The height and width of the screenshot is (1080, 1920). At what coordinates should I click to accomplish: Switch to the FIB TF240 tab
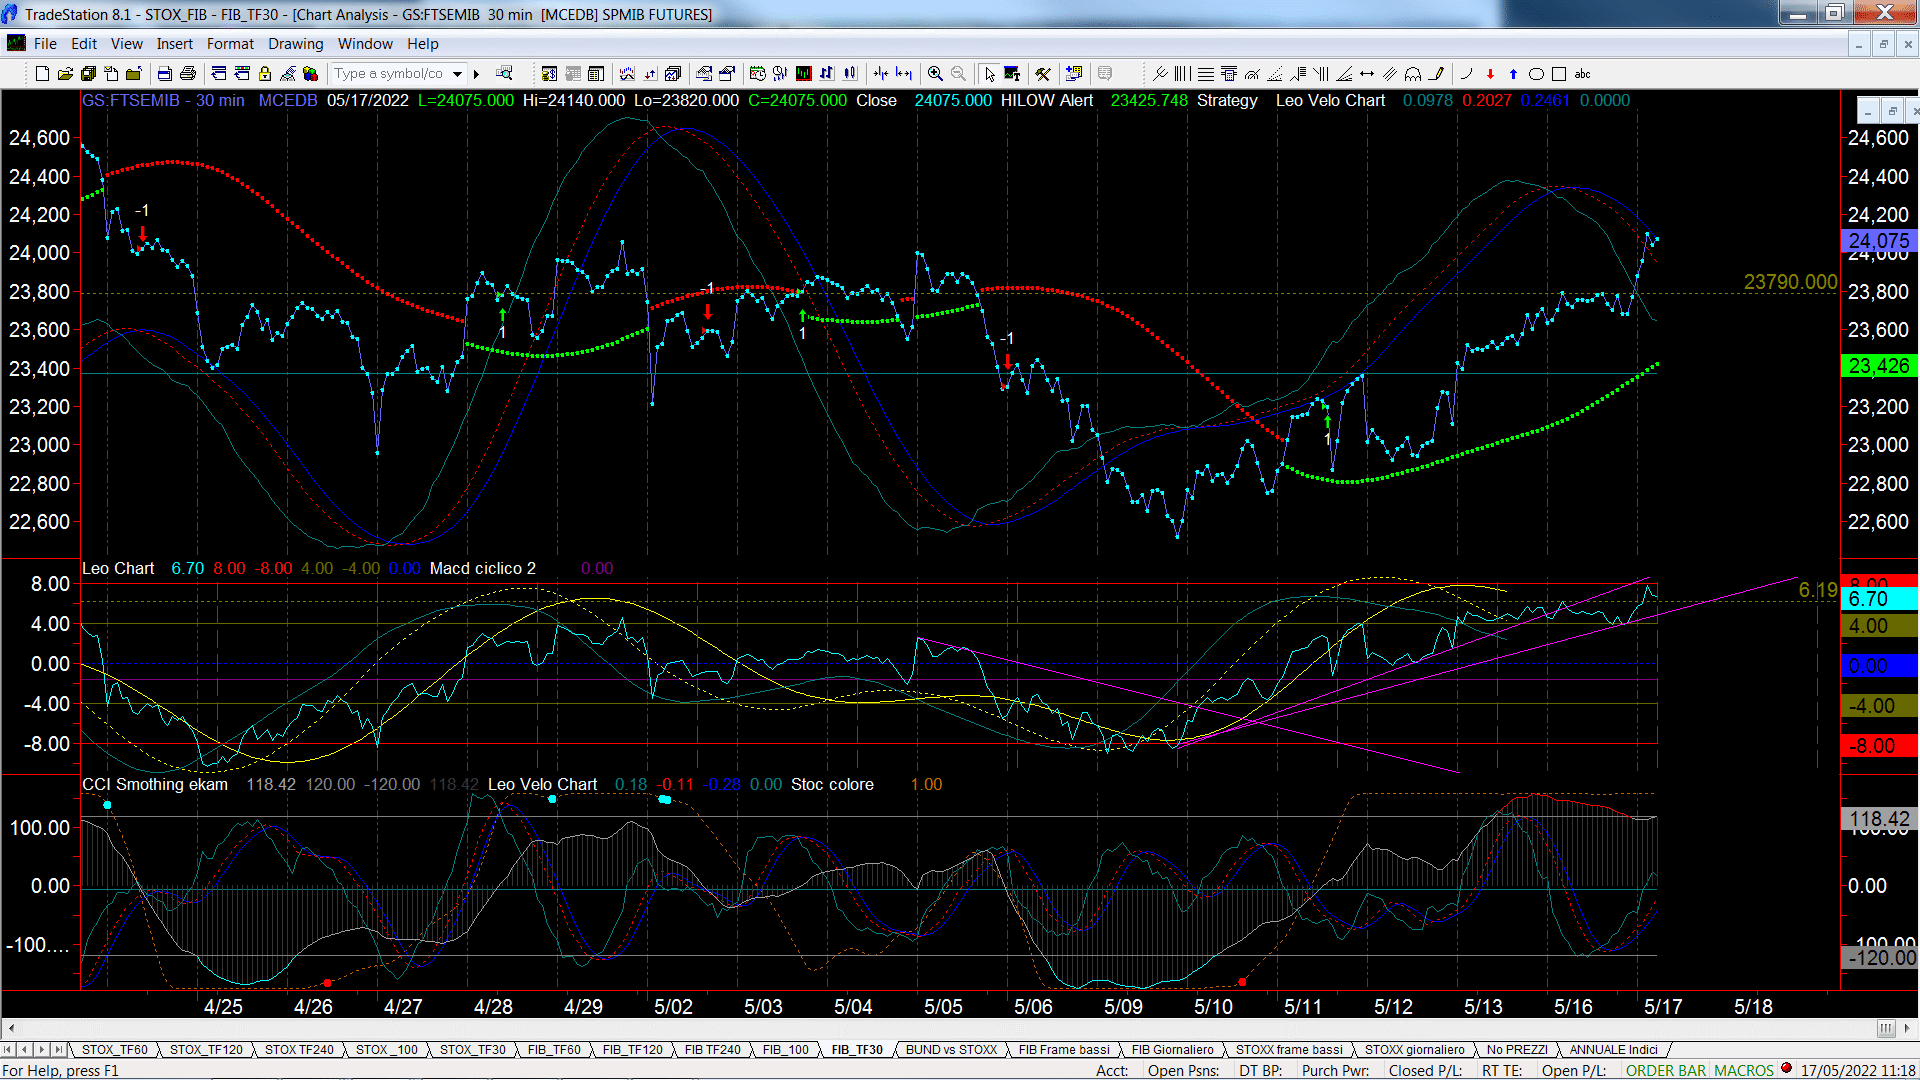pos(713,1050)
